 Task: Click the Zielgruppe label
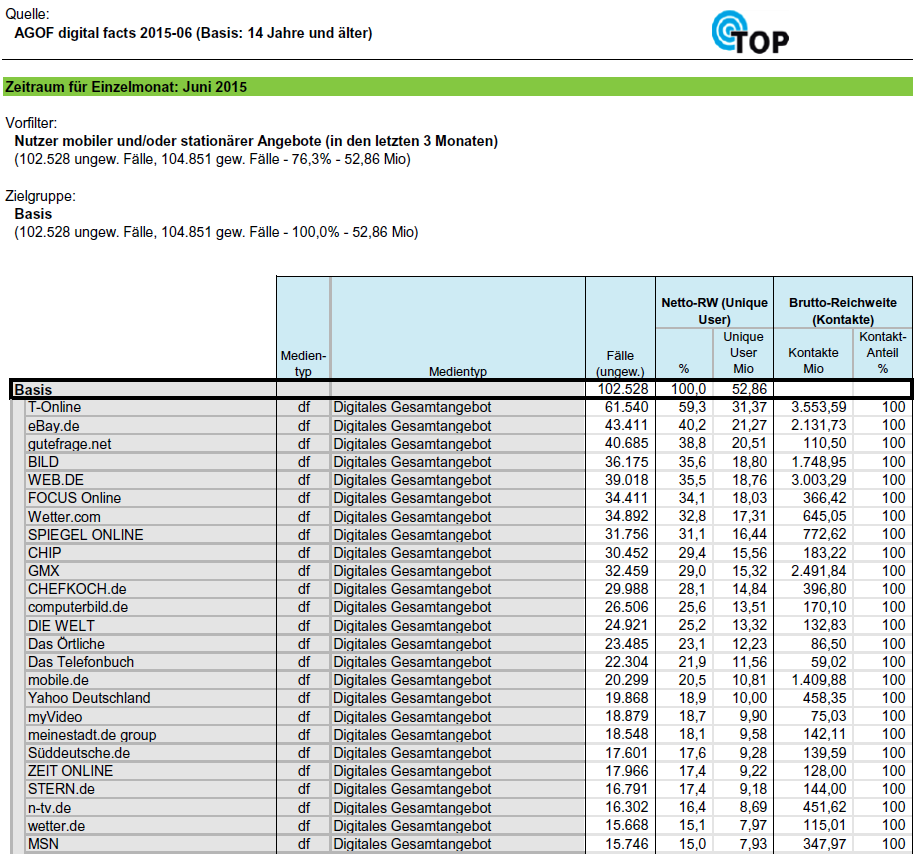40,197
